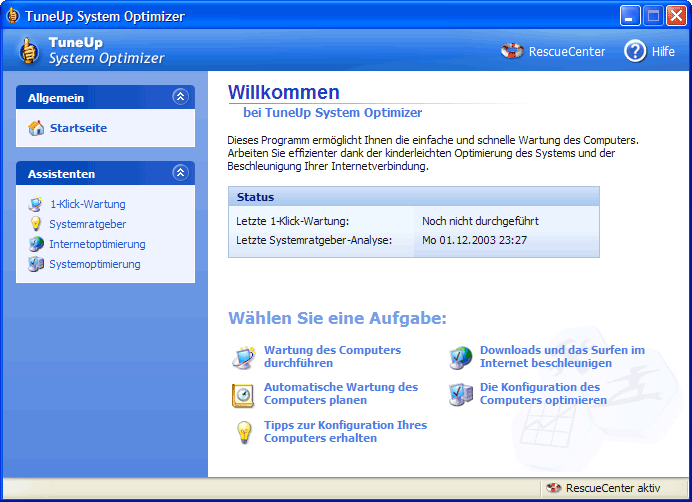Click the globe icon beside Downloads und das Surfen

[460, 358]
